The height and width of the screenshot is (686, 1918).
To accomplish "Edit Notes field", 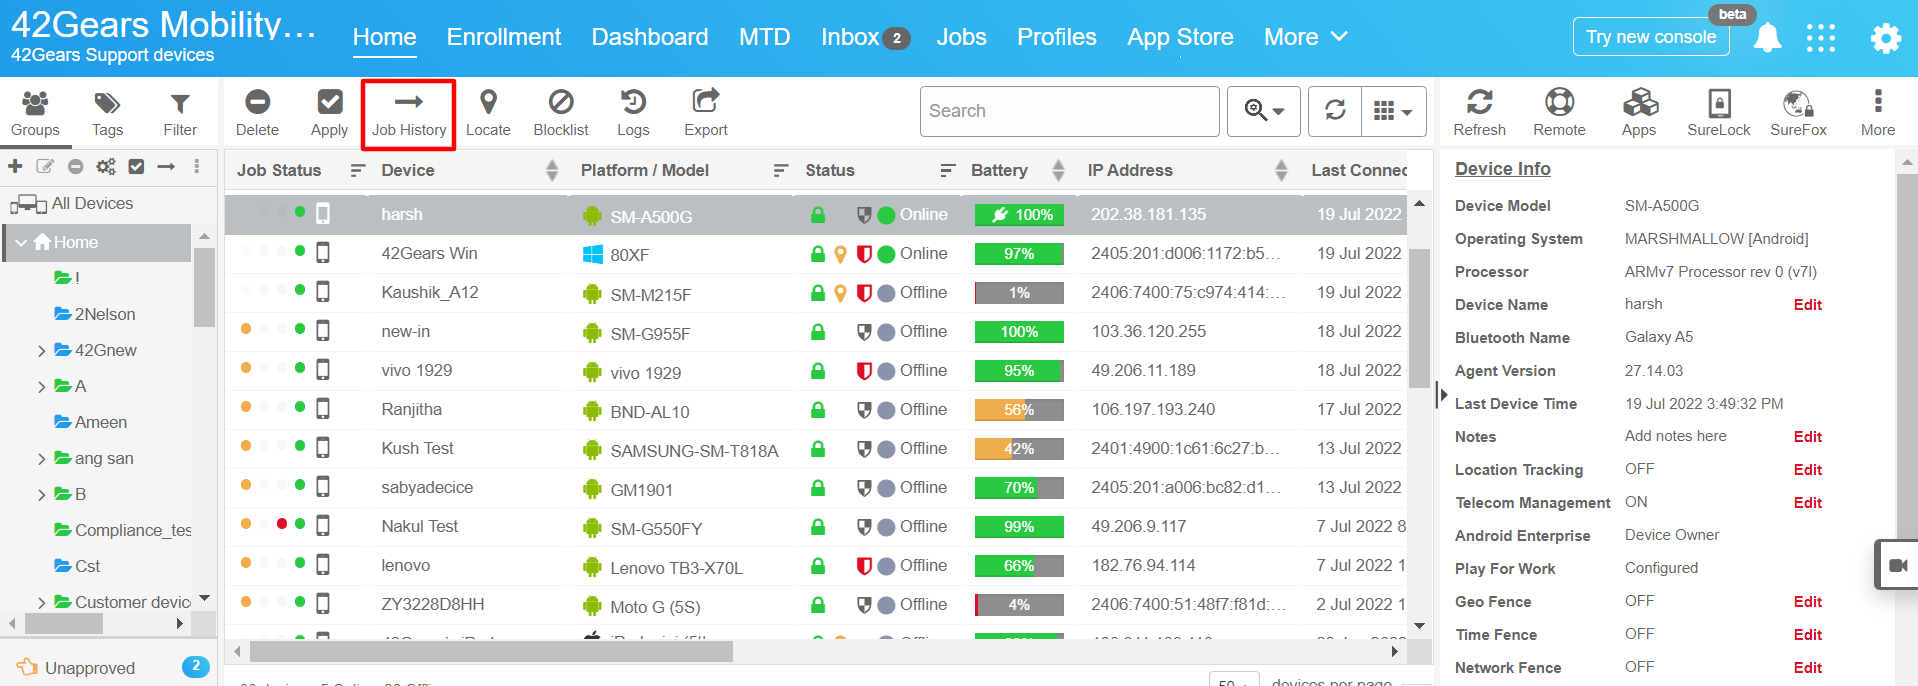I will tap(1807, 437).
